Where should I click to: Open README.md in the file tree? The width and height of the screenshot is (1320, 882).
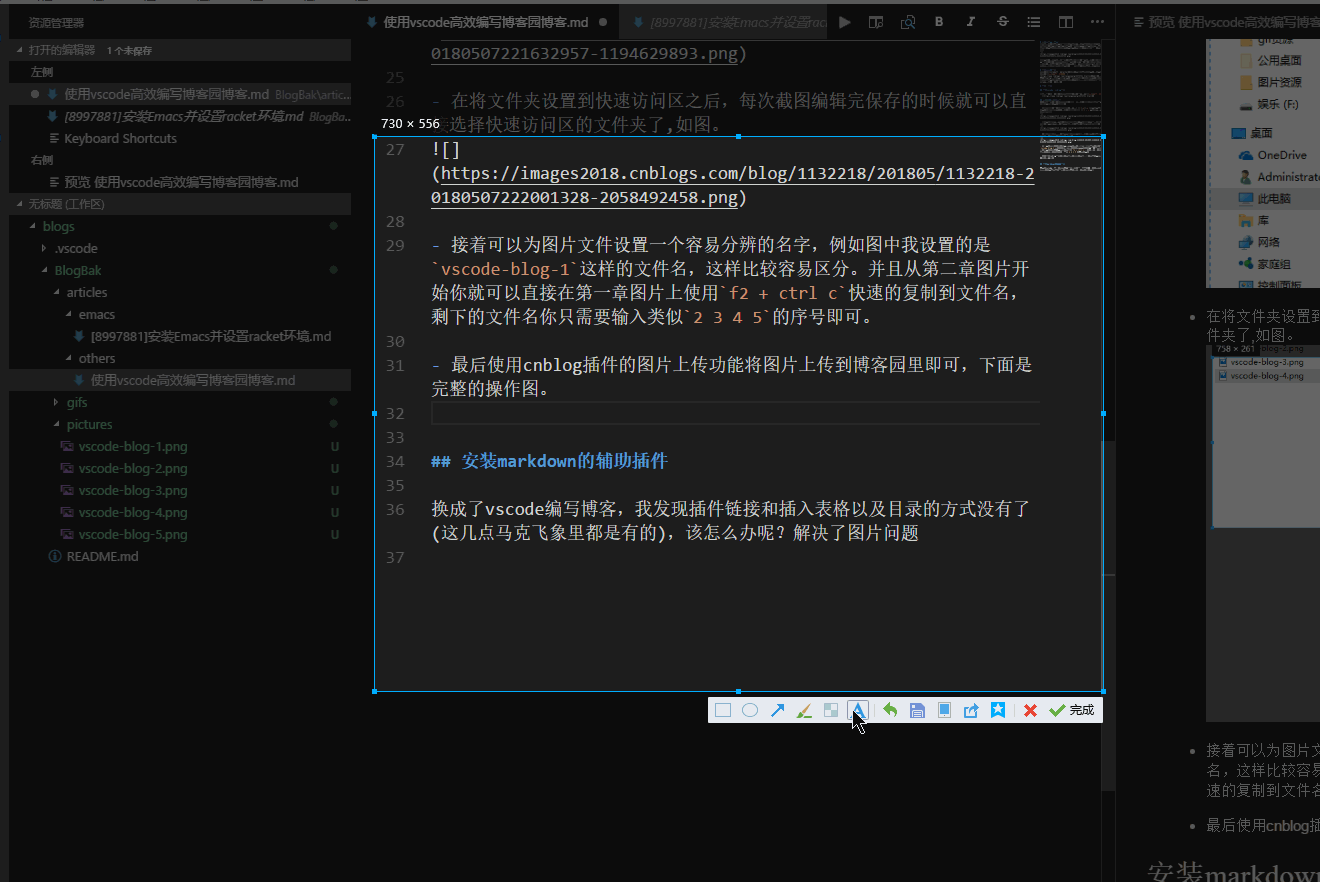tap(102, 556)
